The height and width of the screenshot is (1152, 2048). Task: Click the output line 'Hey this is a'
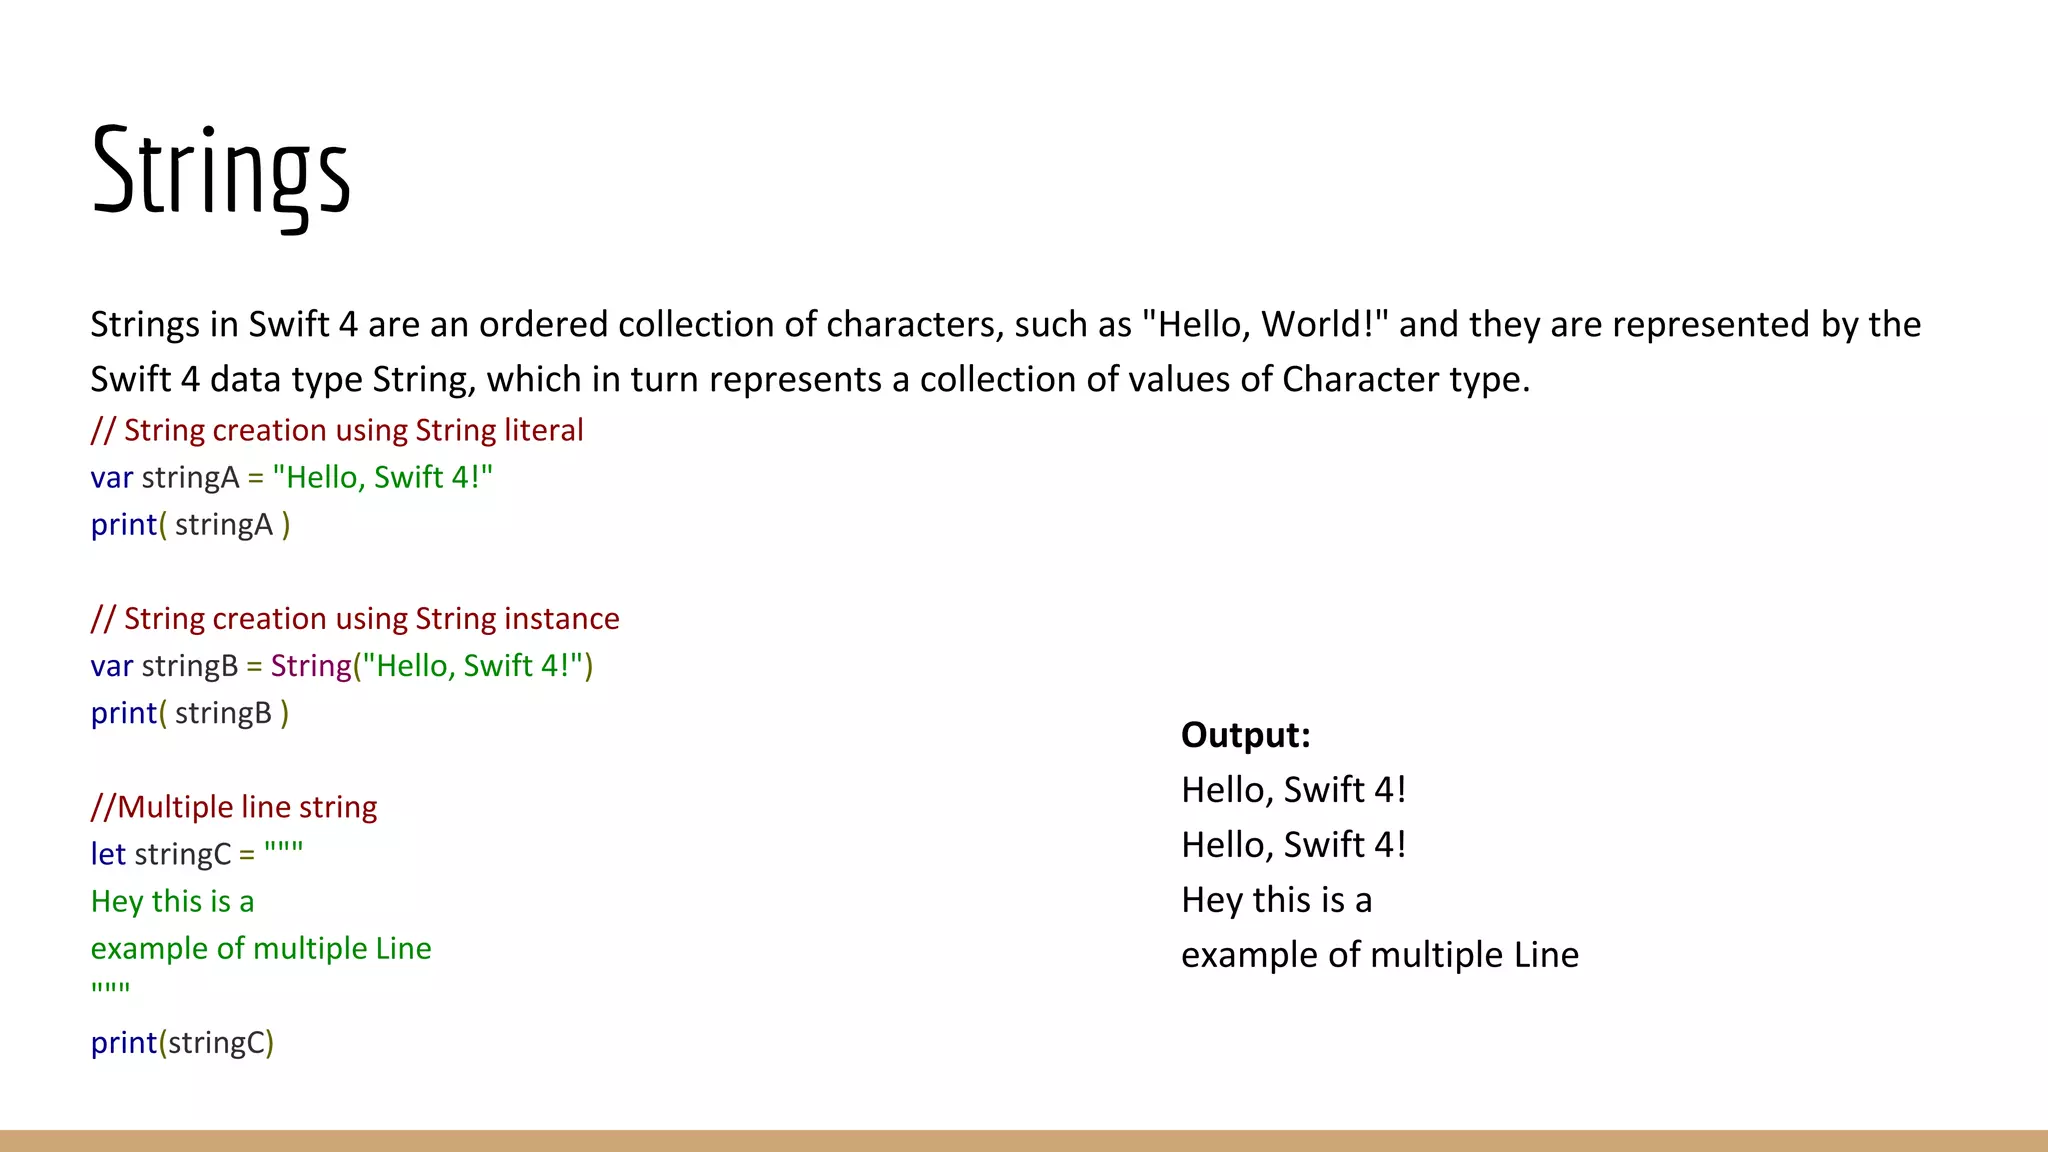(x=1277, y=900)
